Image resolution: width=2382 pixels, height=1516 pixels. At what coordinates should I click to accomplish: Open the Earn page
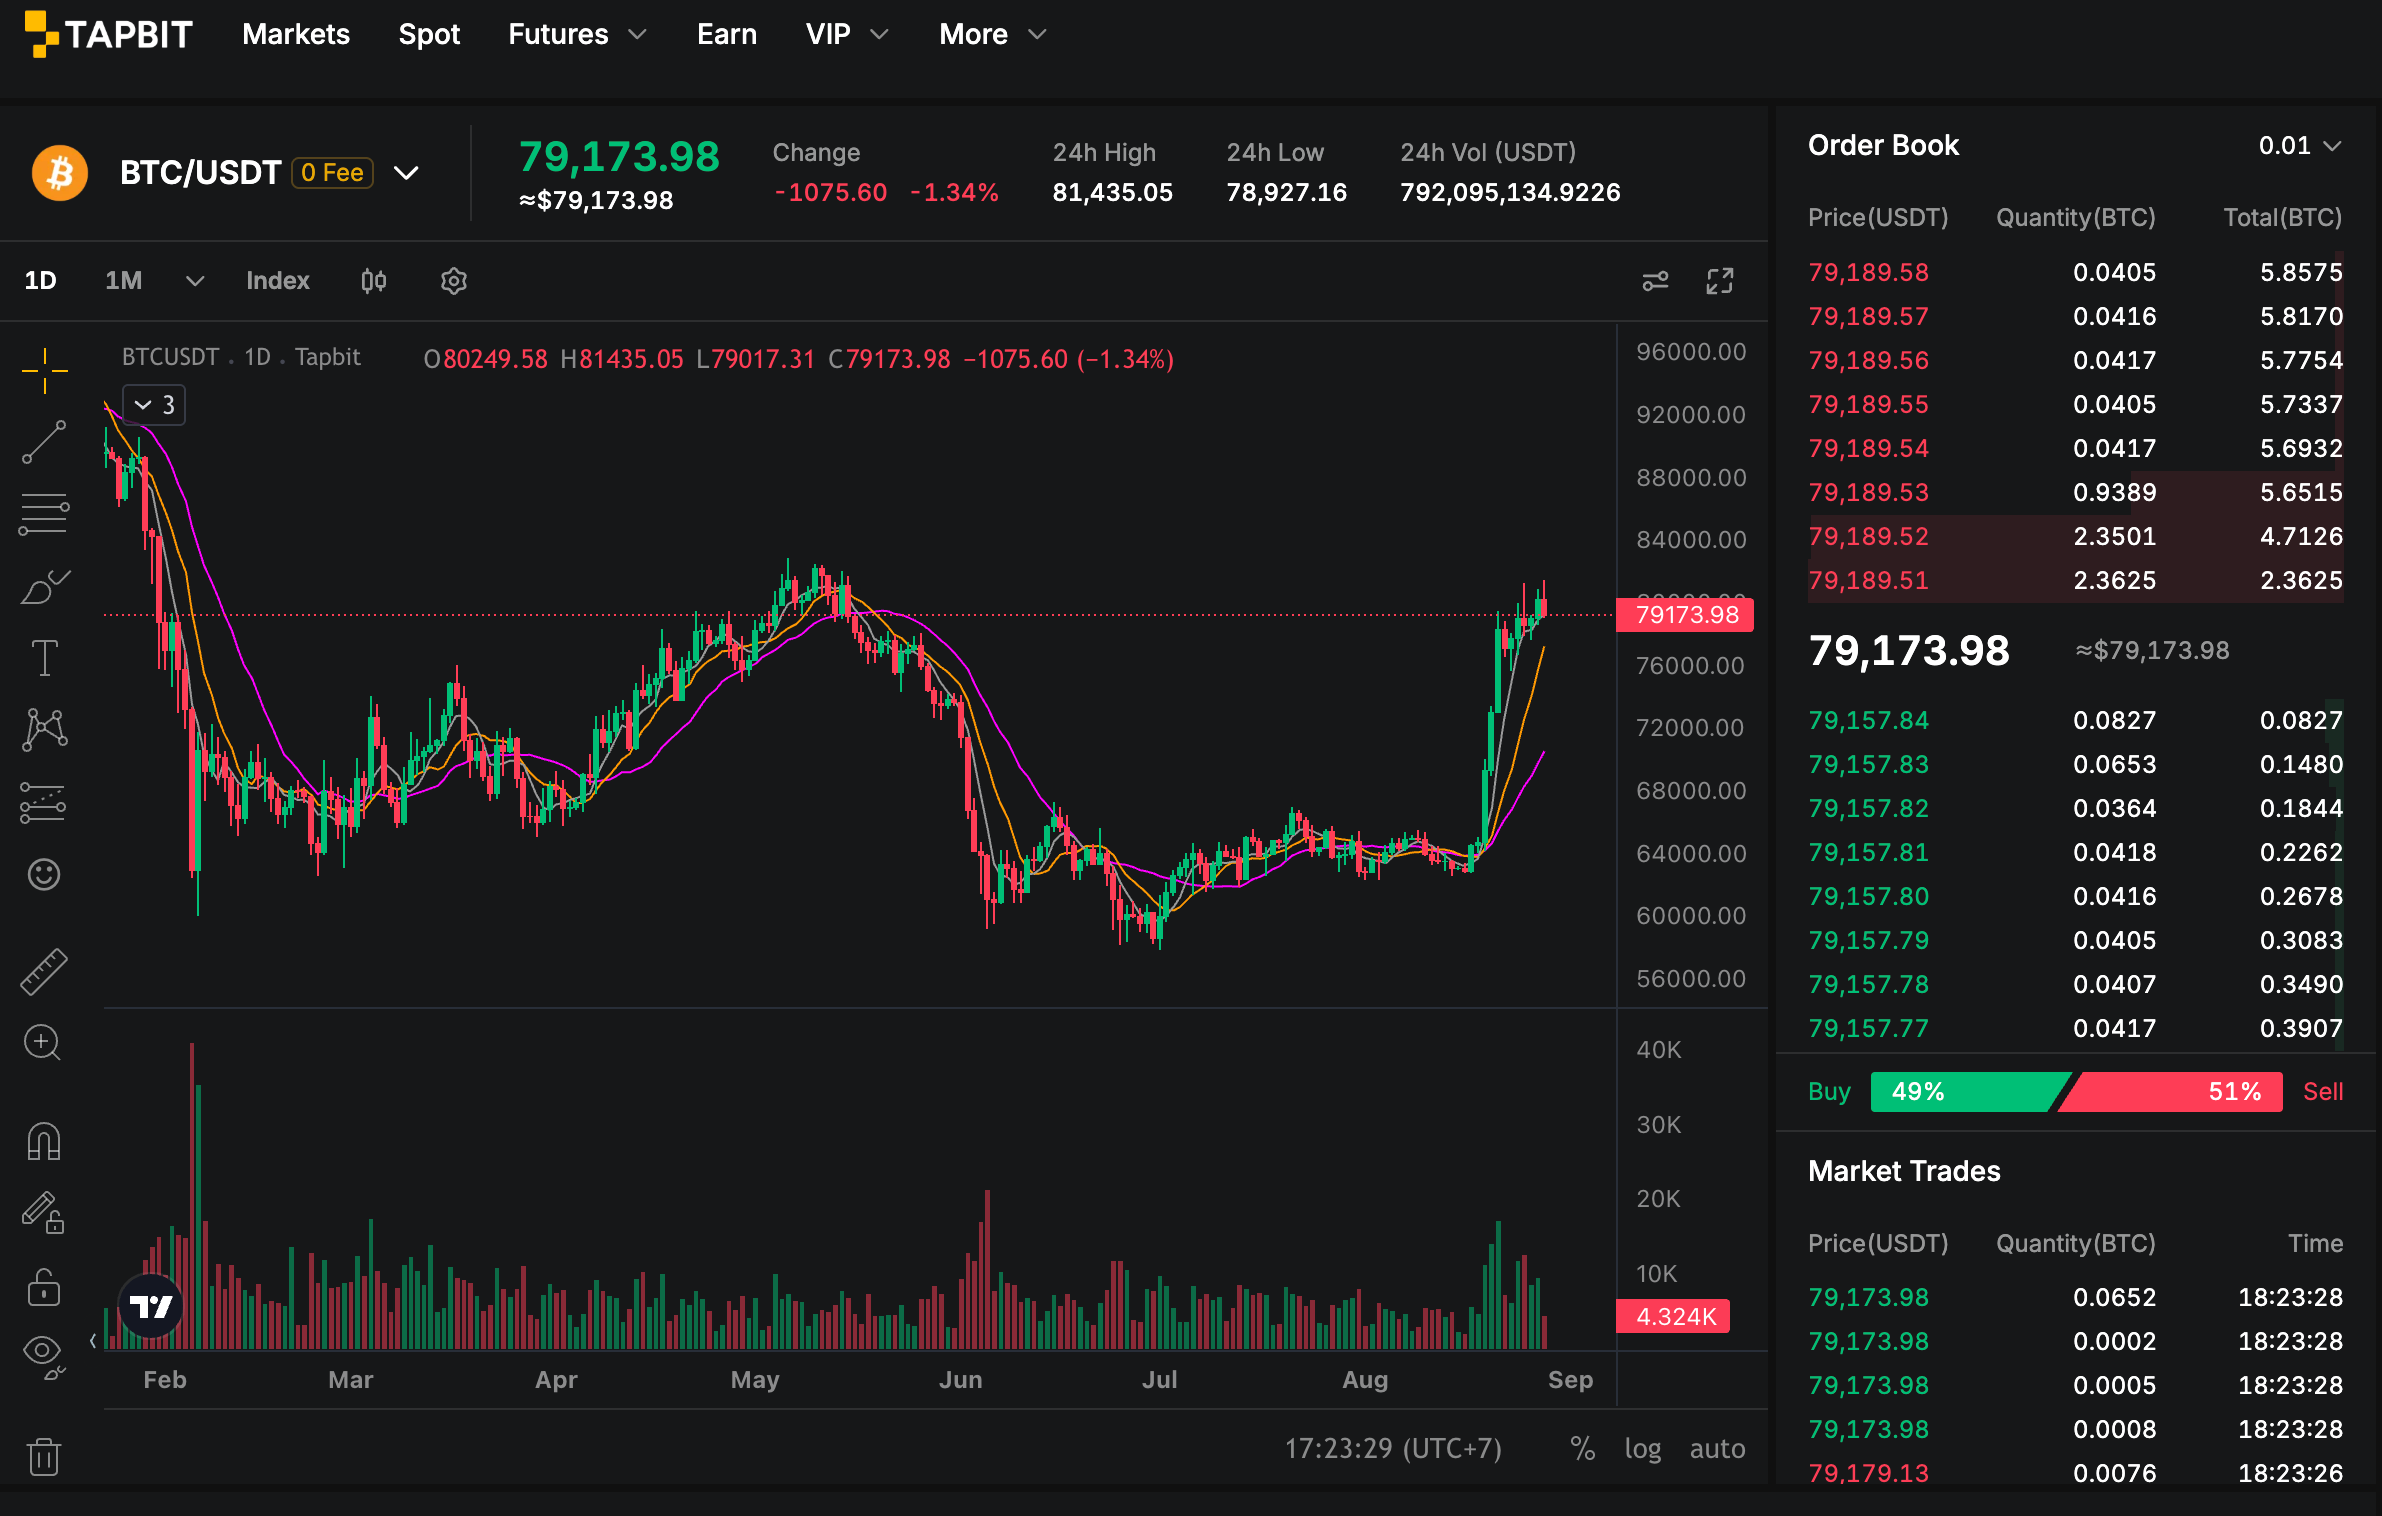pos(727,34)
